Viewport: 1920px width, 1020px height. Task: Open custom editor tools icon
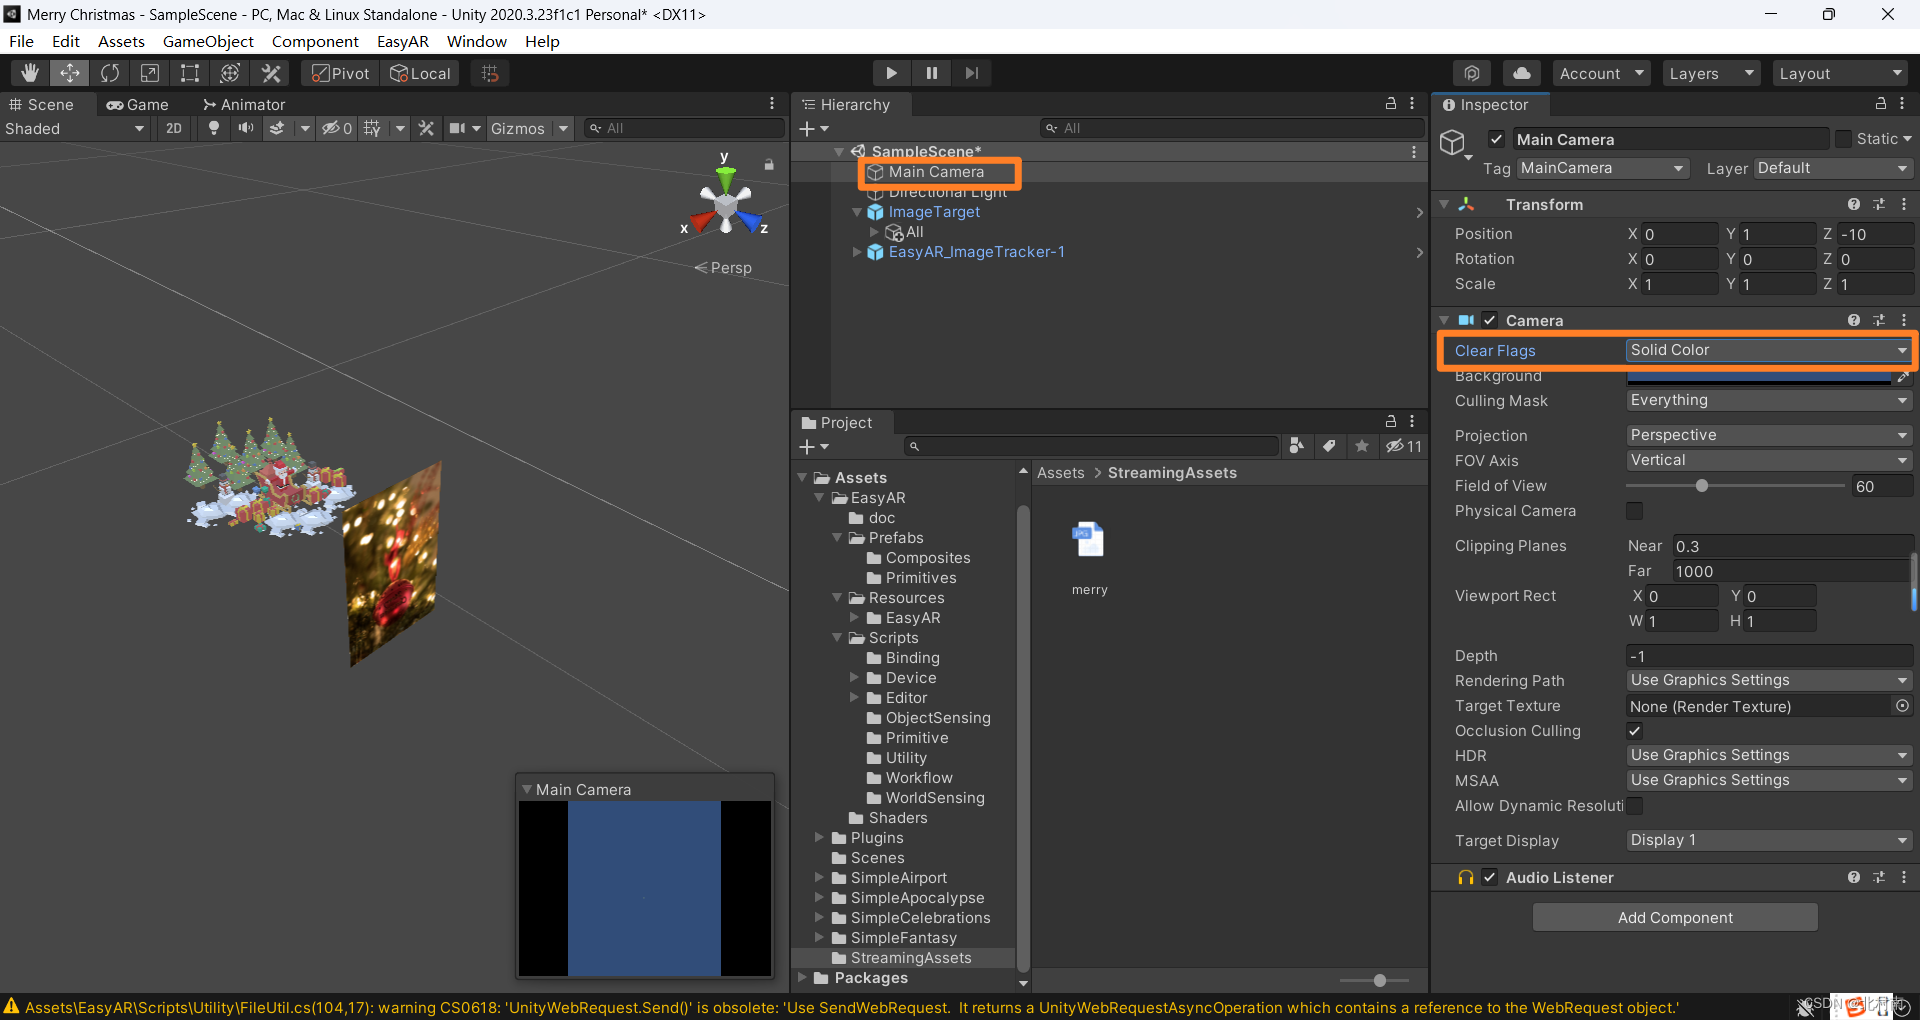tap(271, 73)
